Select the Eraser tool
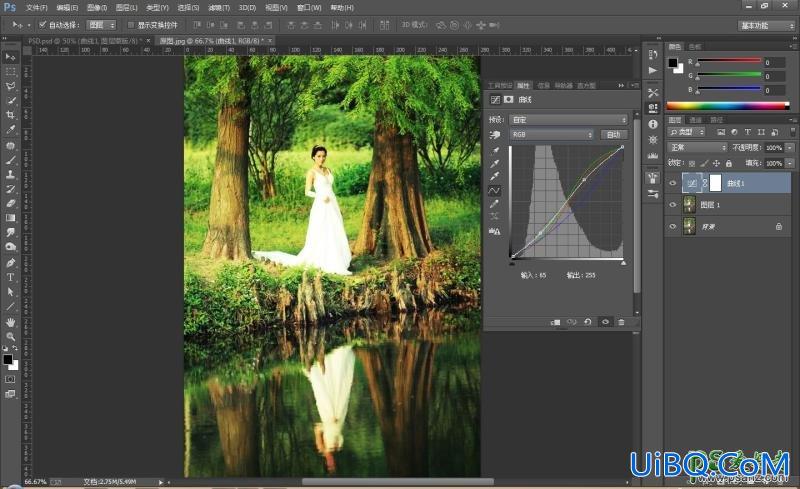This screenshot has width=800, height=489. (10, 203)
